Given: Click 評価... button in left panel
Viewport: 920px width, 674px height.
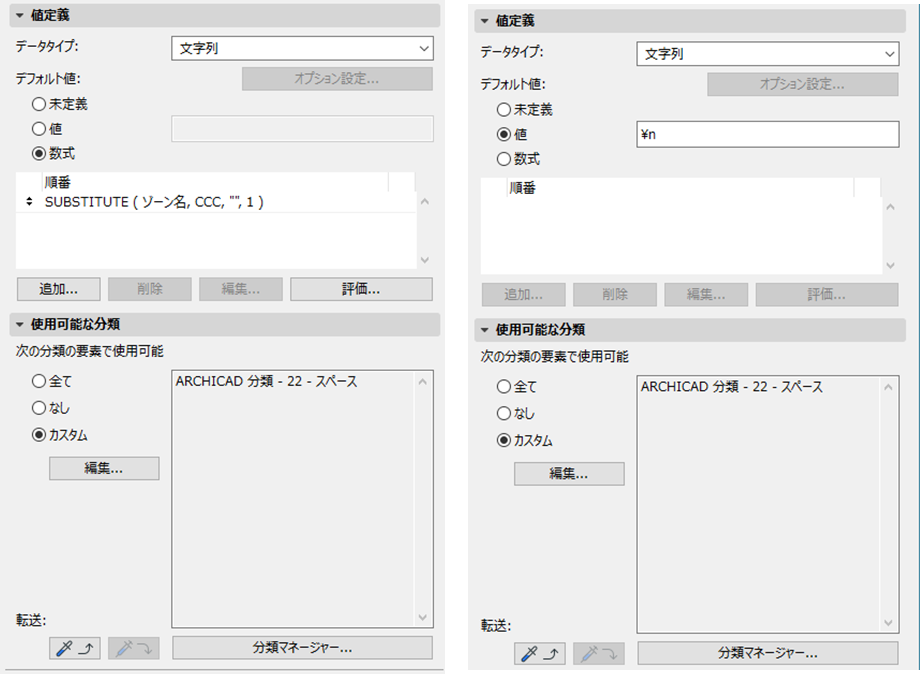Looking at the screenshot, I should [361, 289].
